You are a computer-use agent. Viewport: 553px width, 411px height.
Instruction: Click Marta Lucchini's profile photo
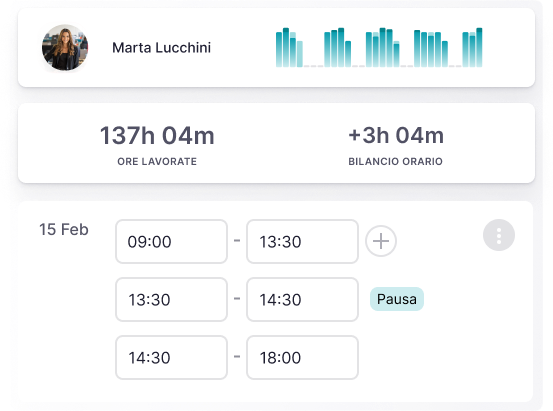[x=65, y=48]
